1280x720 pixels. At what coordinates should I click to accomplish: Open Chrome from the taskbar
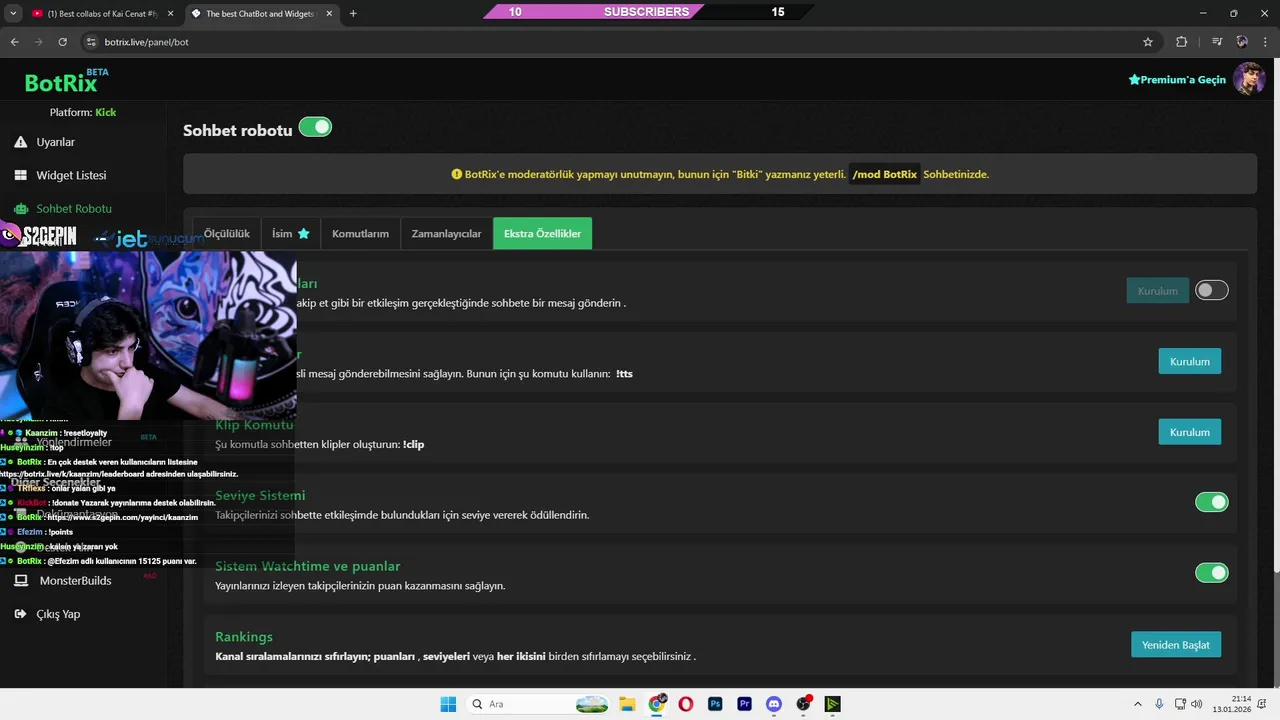tap(657, 704)
